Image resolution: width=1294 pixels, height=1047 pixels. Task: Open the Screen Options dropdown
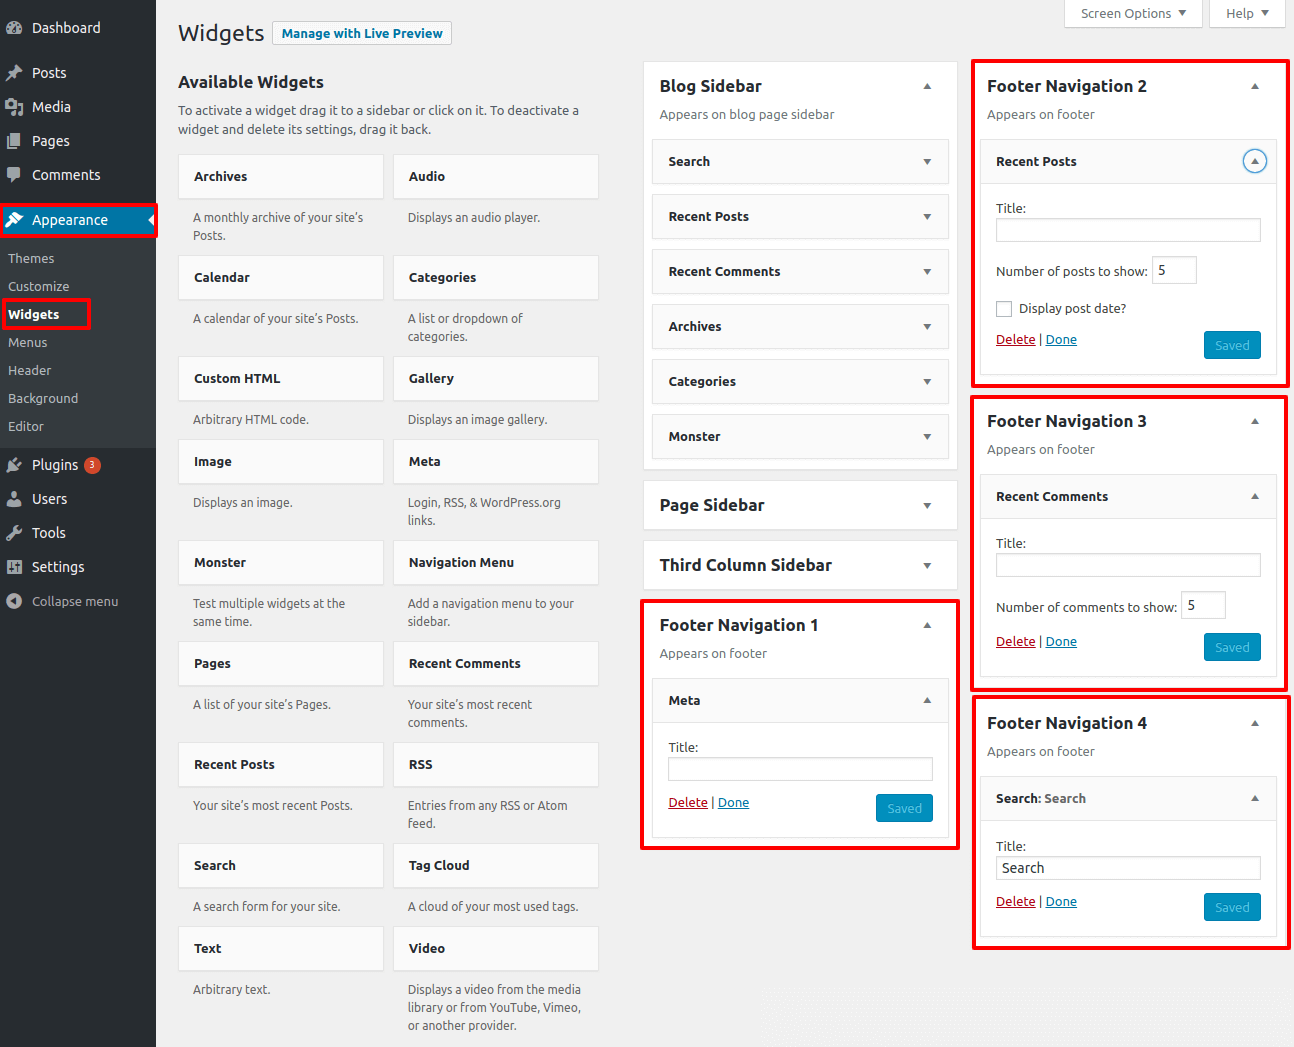[1133, 14]
